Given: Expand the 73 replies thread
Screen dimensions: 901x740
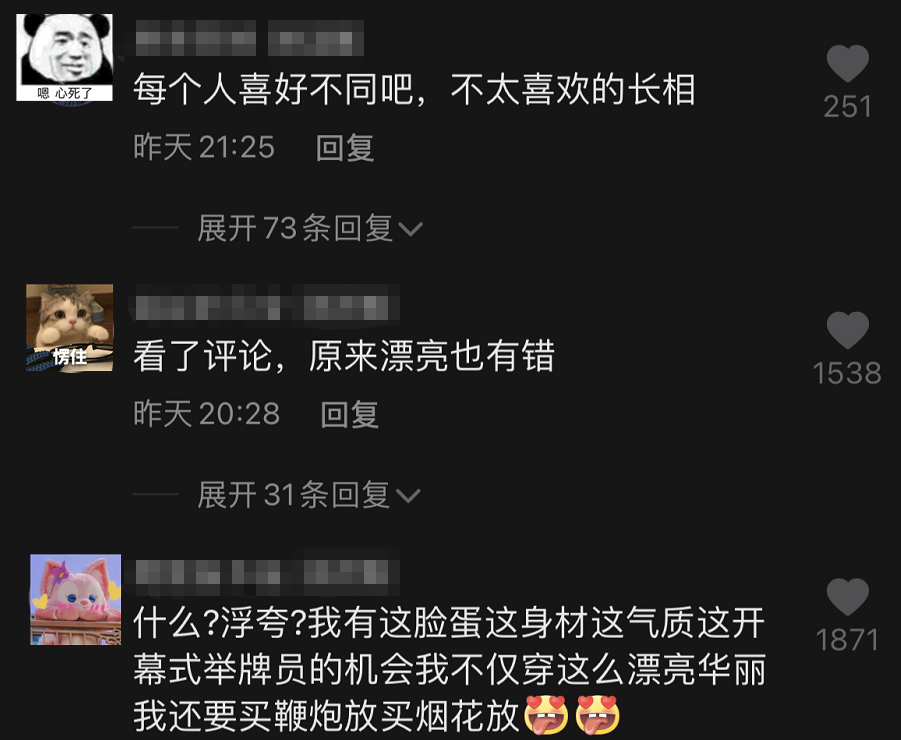Looking at the screenshot, I should tap(310, 228).
